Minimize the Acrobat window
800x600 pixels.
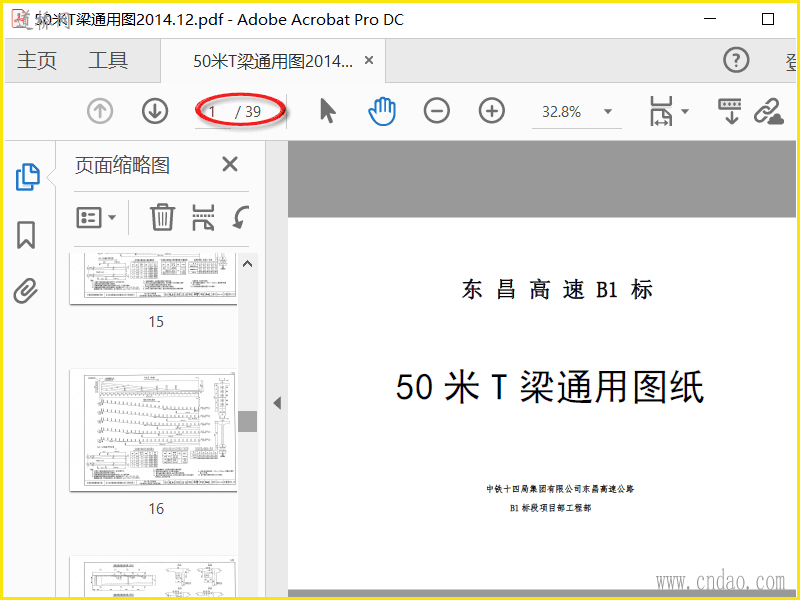[710, 19]
